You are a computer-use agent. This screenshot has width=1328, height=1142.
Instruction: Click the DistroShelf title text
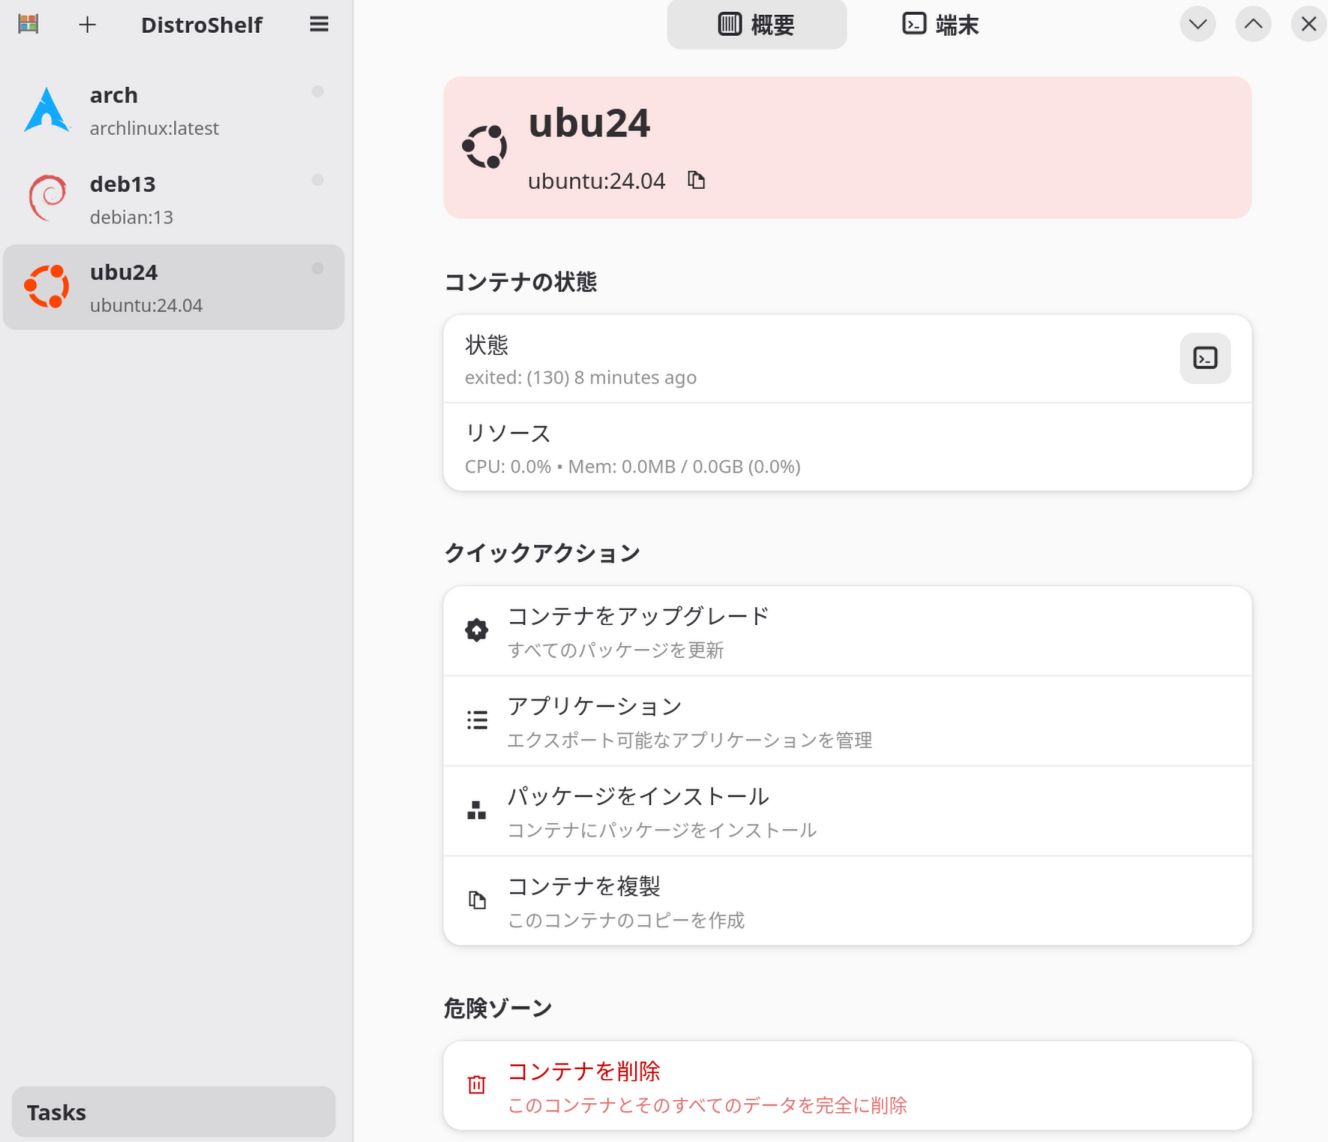pos(201,25)
